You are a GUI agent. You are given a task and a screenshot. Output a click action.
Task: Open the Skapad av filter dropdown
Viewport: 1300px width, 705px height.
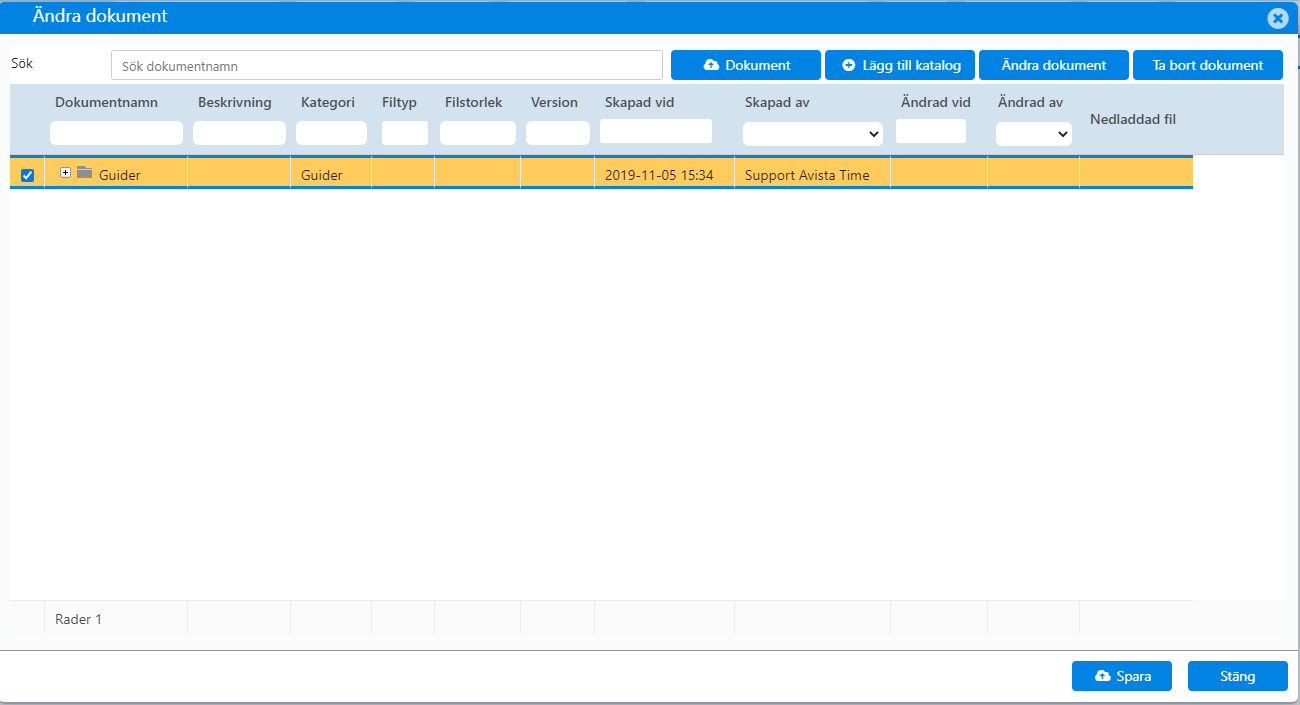pos(813,134)
